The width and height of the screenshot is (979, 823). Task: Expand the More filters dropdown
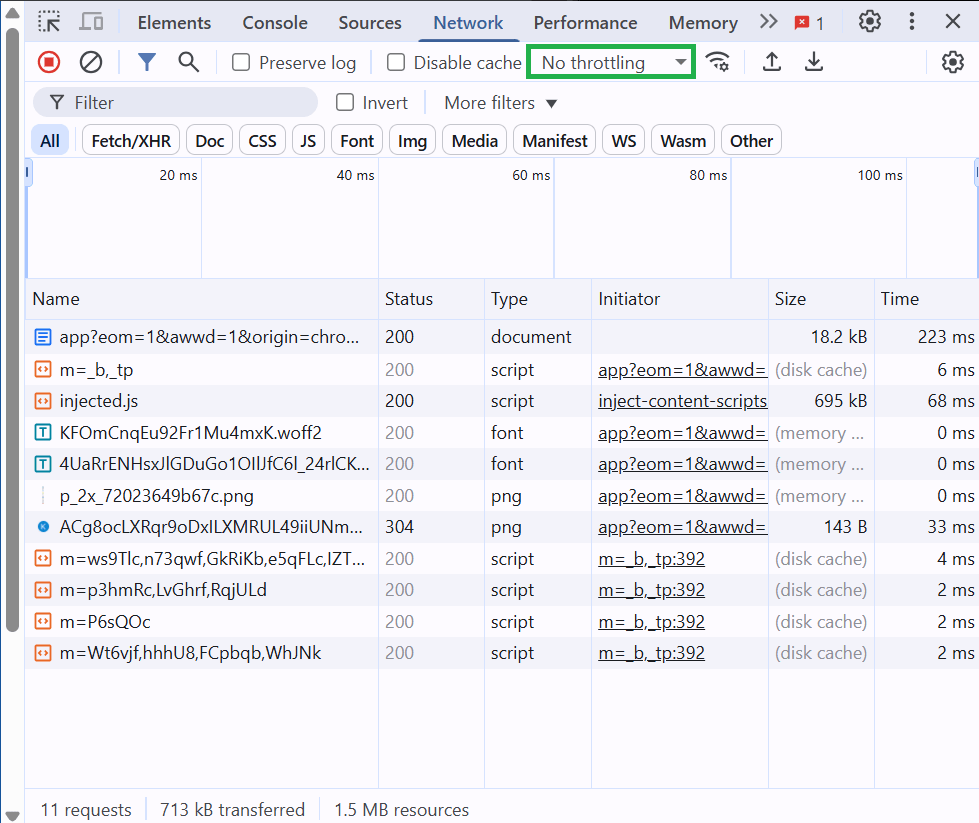(x=500, y=102)
